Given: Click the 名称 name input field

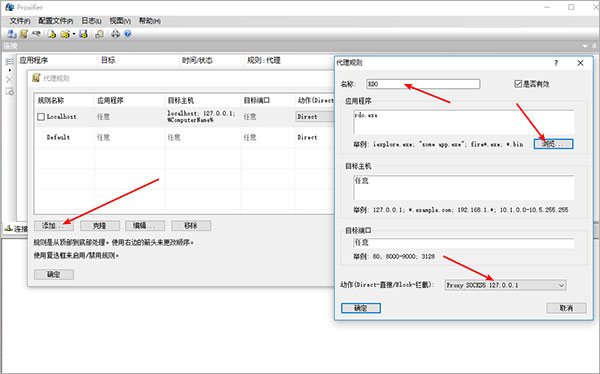Looking at the screenshot, I should tap(423, 84).
